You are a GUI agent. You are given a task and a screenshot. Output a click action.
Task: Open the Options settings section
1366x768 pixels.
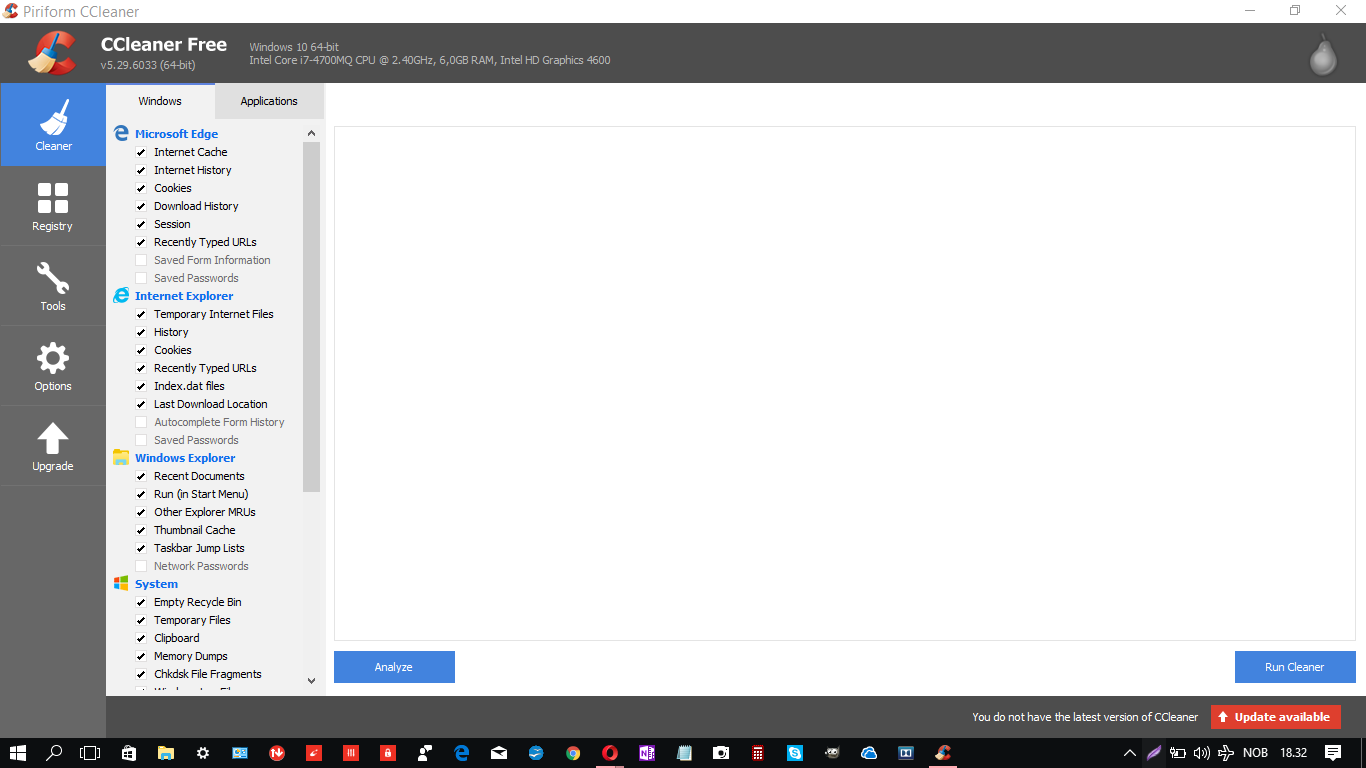click(x=53, y=366)
